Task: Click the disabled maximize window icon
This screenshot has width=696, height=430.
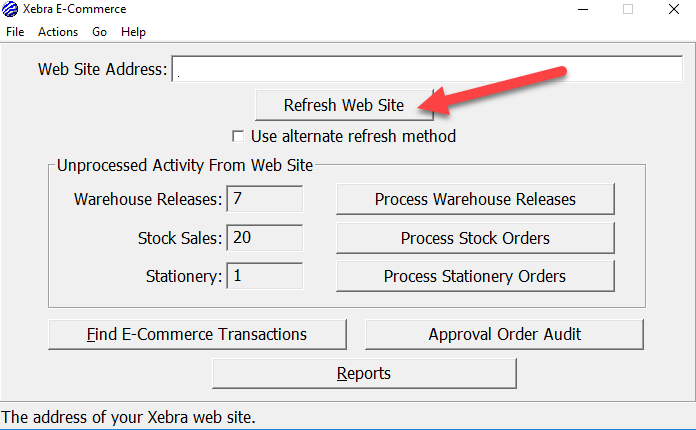Action: pos(628,9)
